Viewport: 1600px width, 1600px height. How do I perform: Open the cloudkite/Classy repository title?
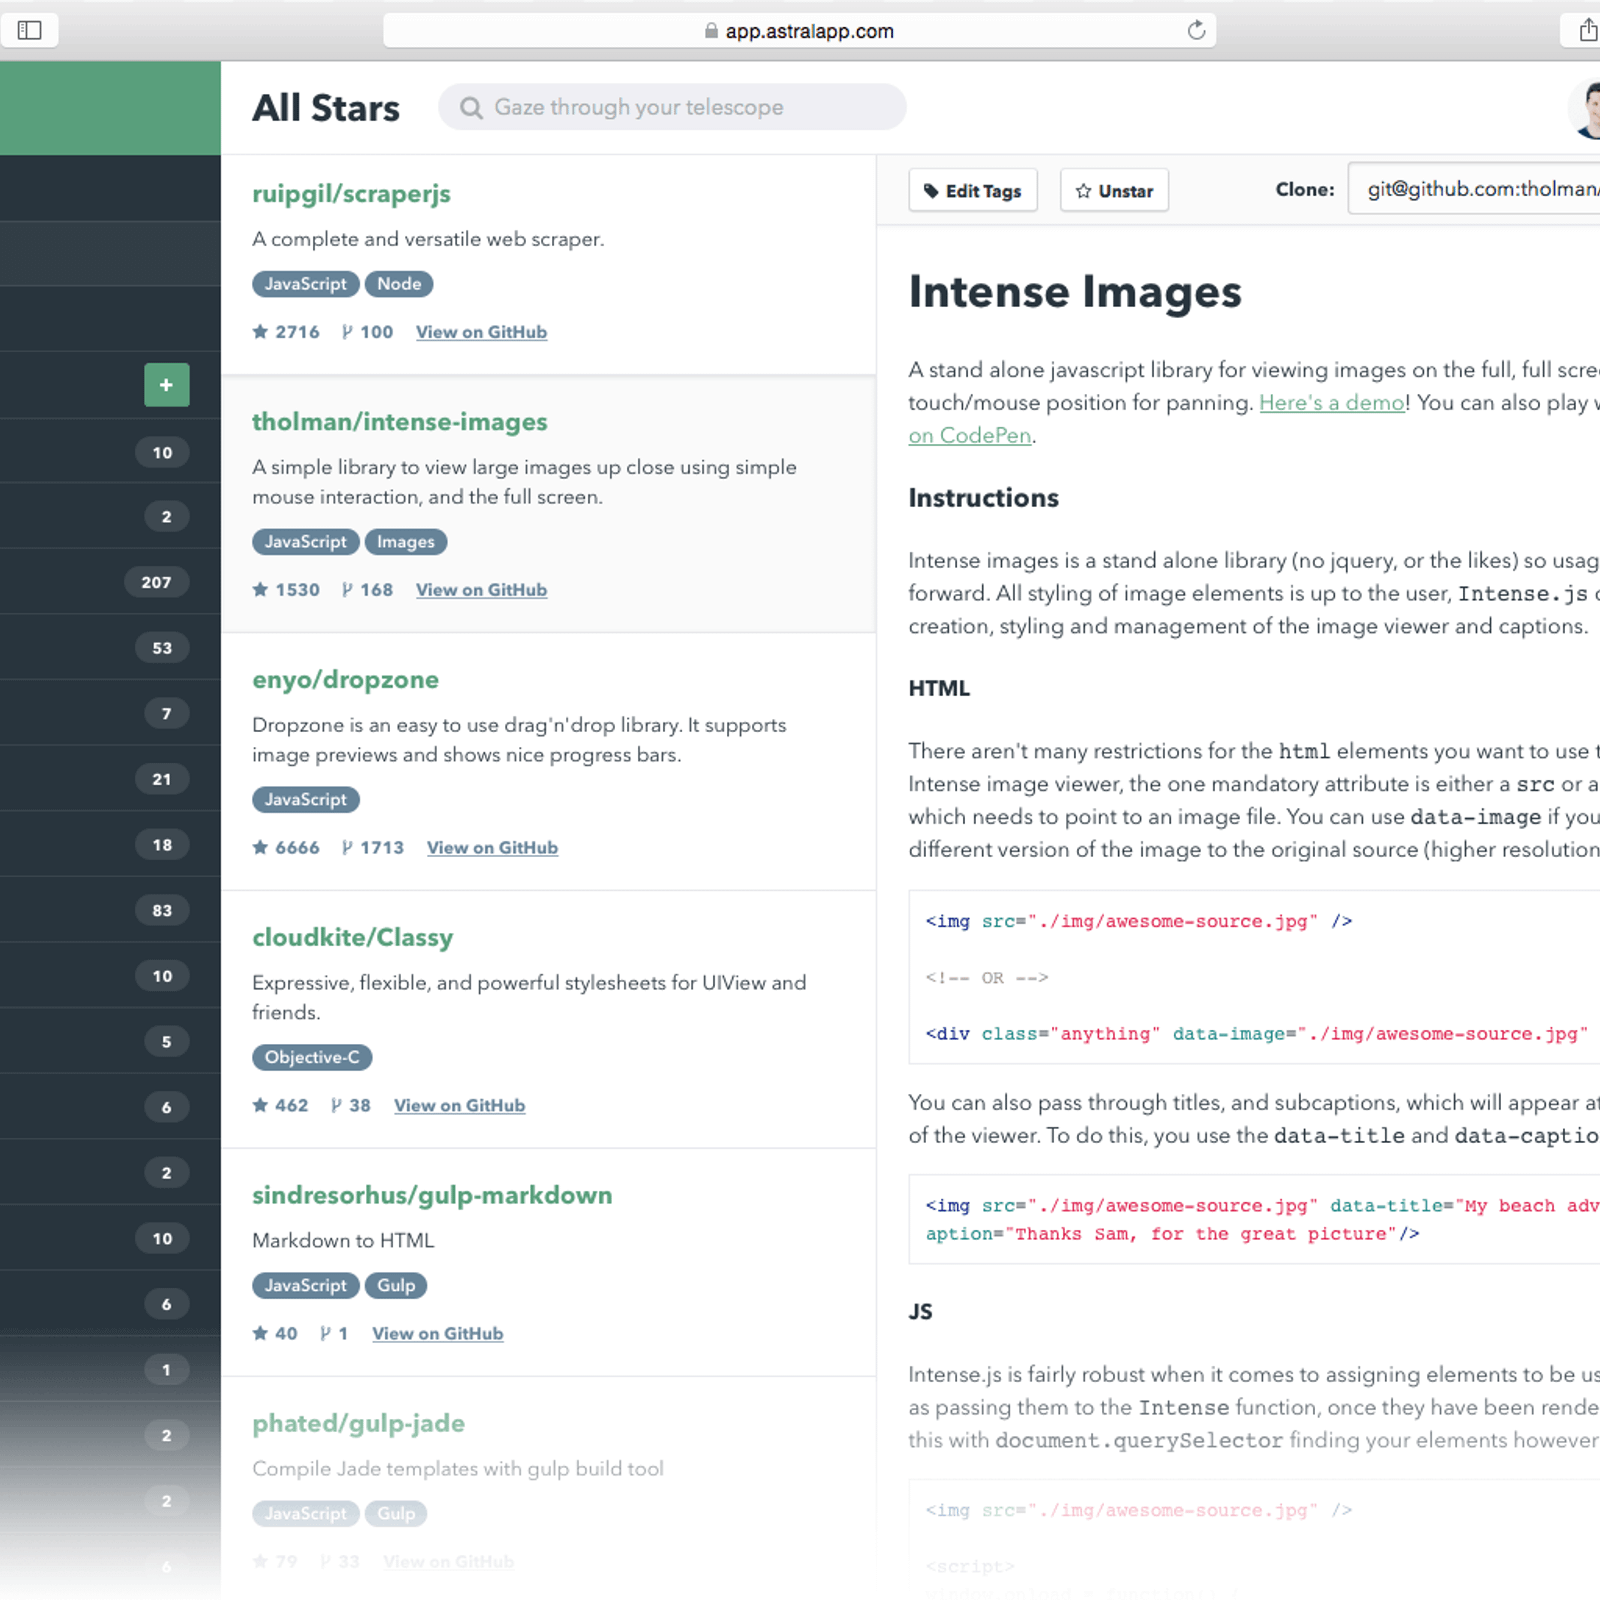[x=352, y=938]
